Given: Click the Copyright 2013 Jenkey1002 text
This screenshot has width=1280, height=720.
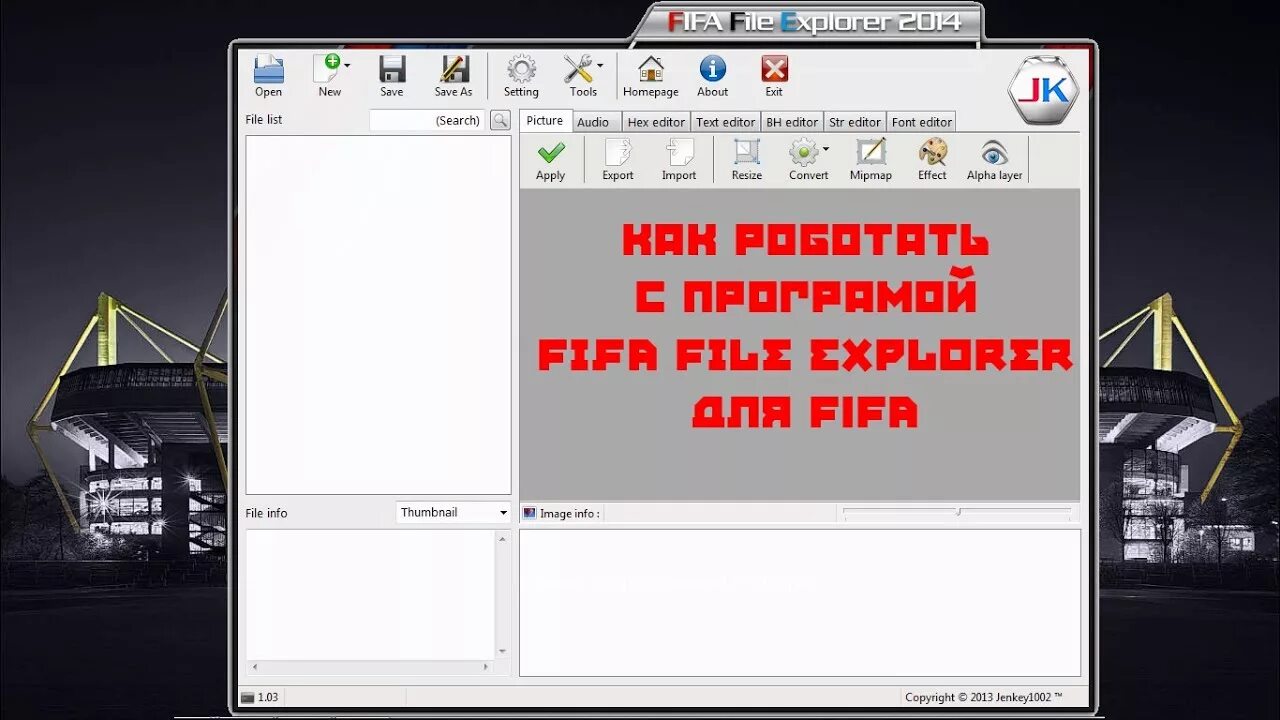Looking at the screenshot, I should coord(983,697).
